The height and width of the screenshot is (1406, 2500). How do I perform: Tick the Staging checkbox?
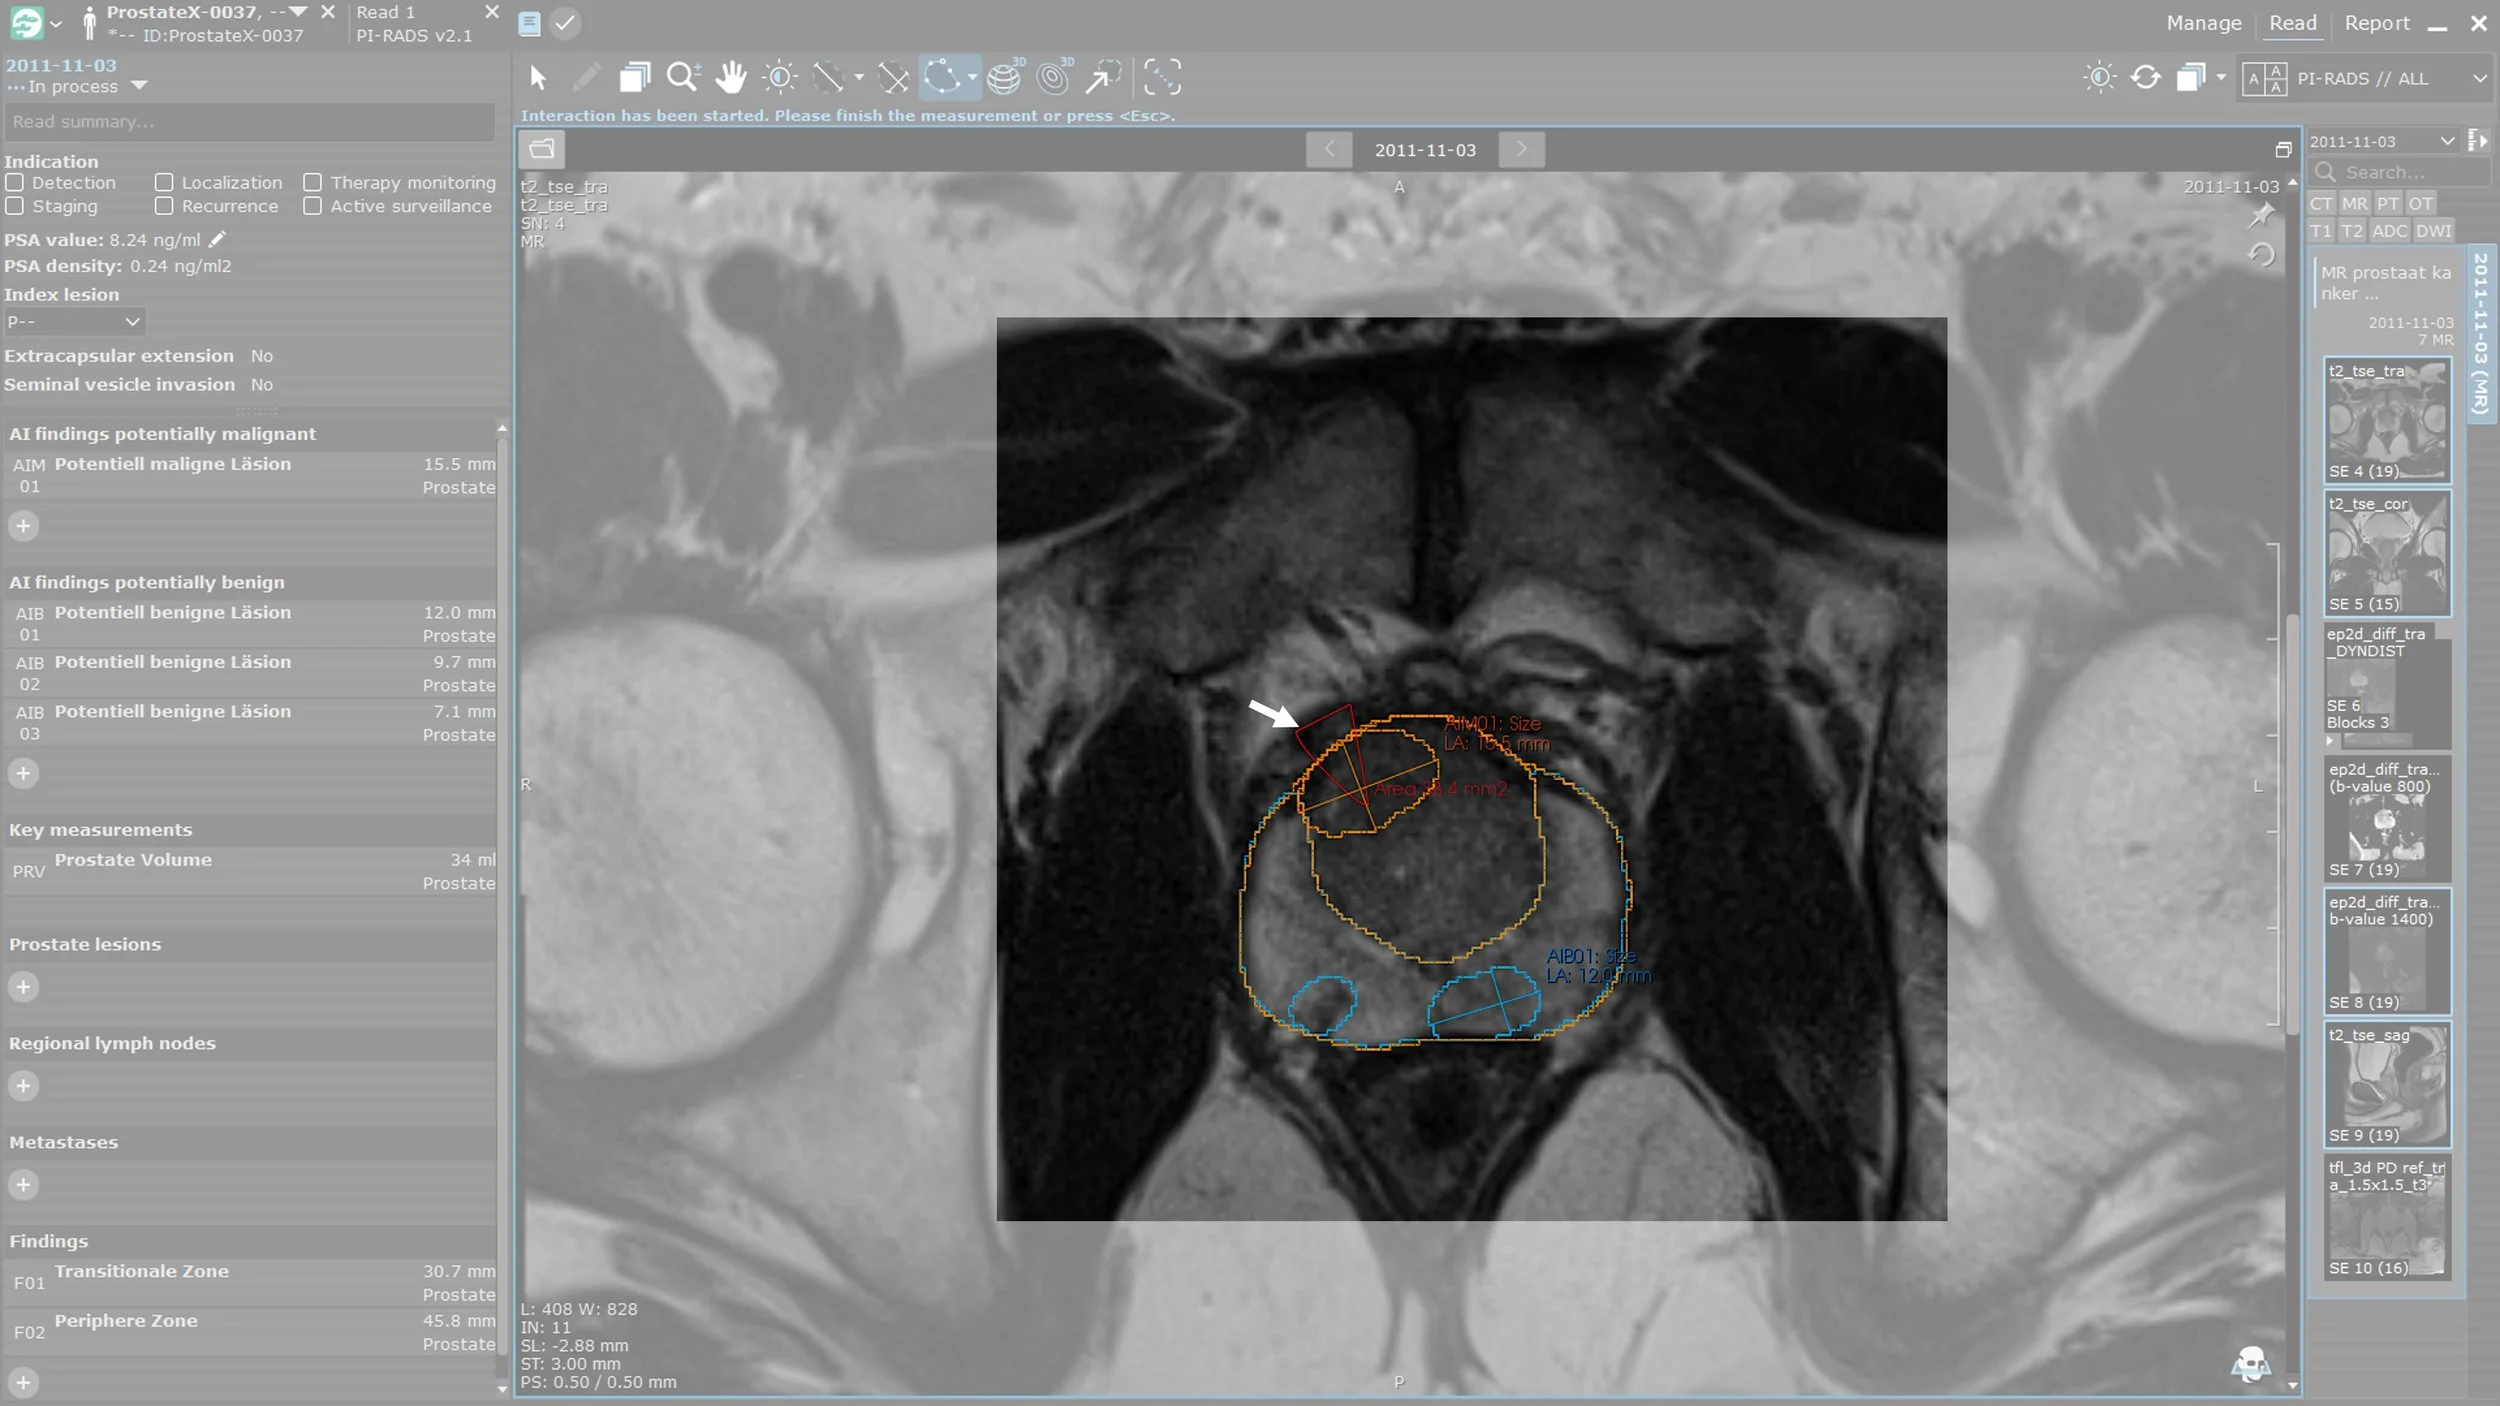(15, 206)
